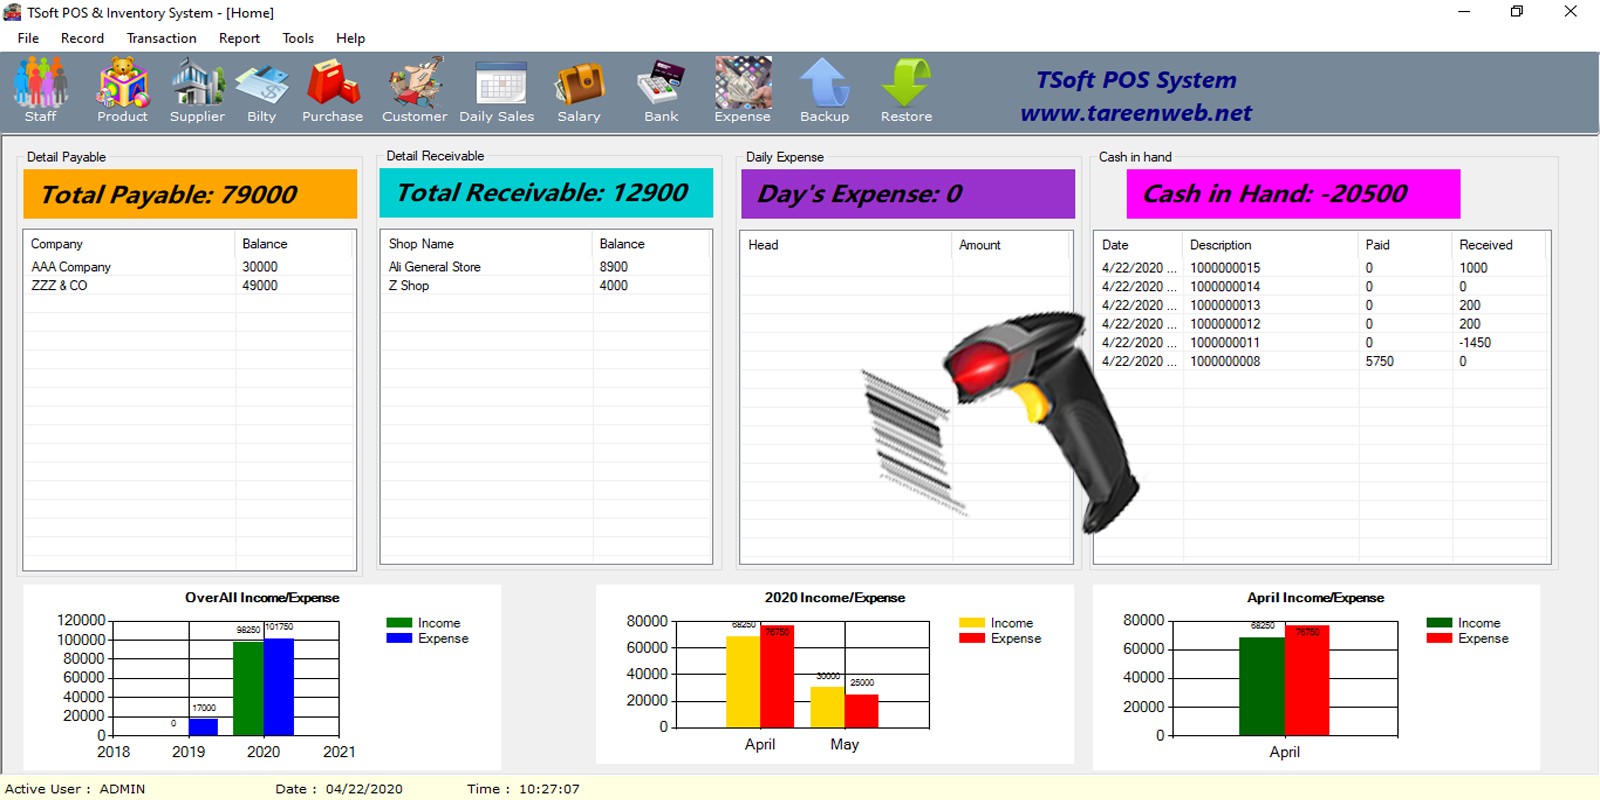The height and width of the screenshot is (800, 1600).
Task: Open the Product toolbar icon
Action: pos(122,90)
